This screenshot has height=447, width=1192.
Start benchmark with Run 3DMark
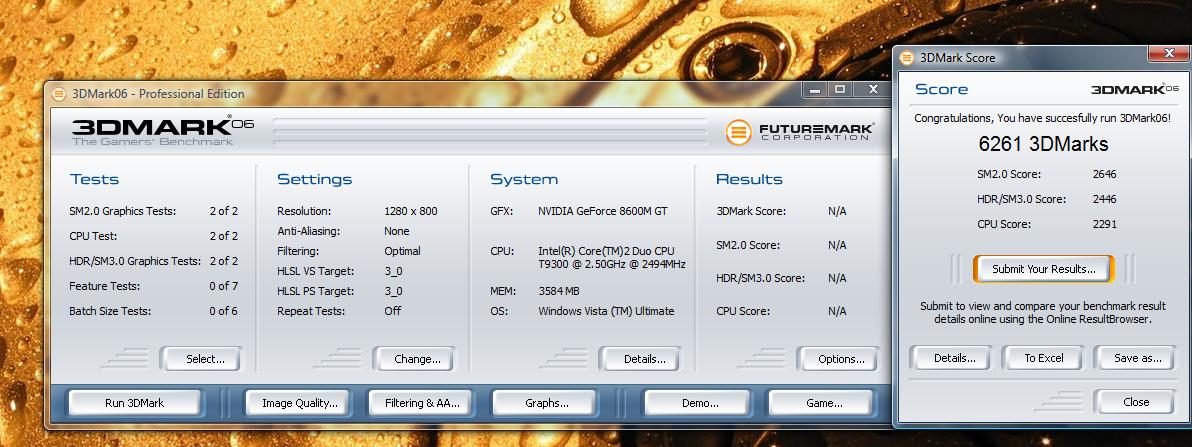[x=135, y=403]
